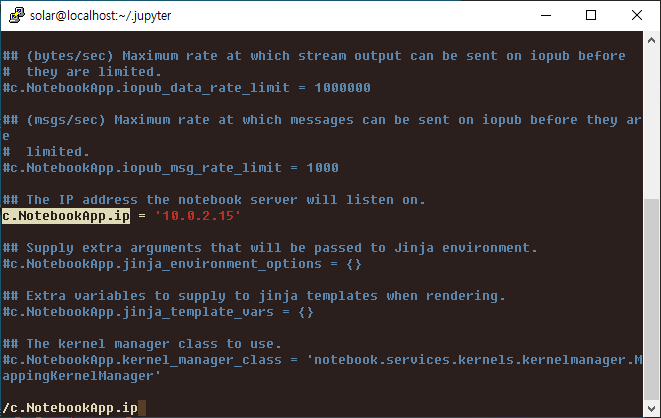Screen dimensions: 661x418
Task: Click the '## The IP address' comment line
Action: tap(214, 200)
